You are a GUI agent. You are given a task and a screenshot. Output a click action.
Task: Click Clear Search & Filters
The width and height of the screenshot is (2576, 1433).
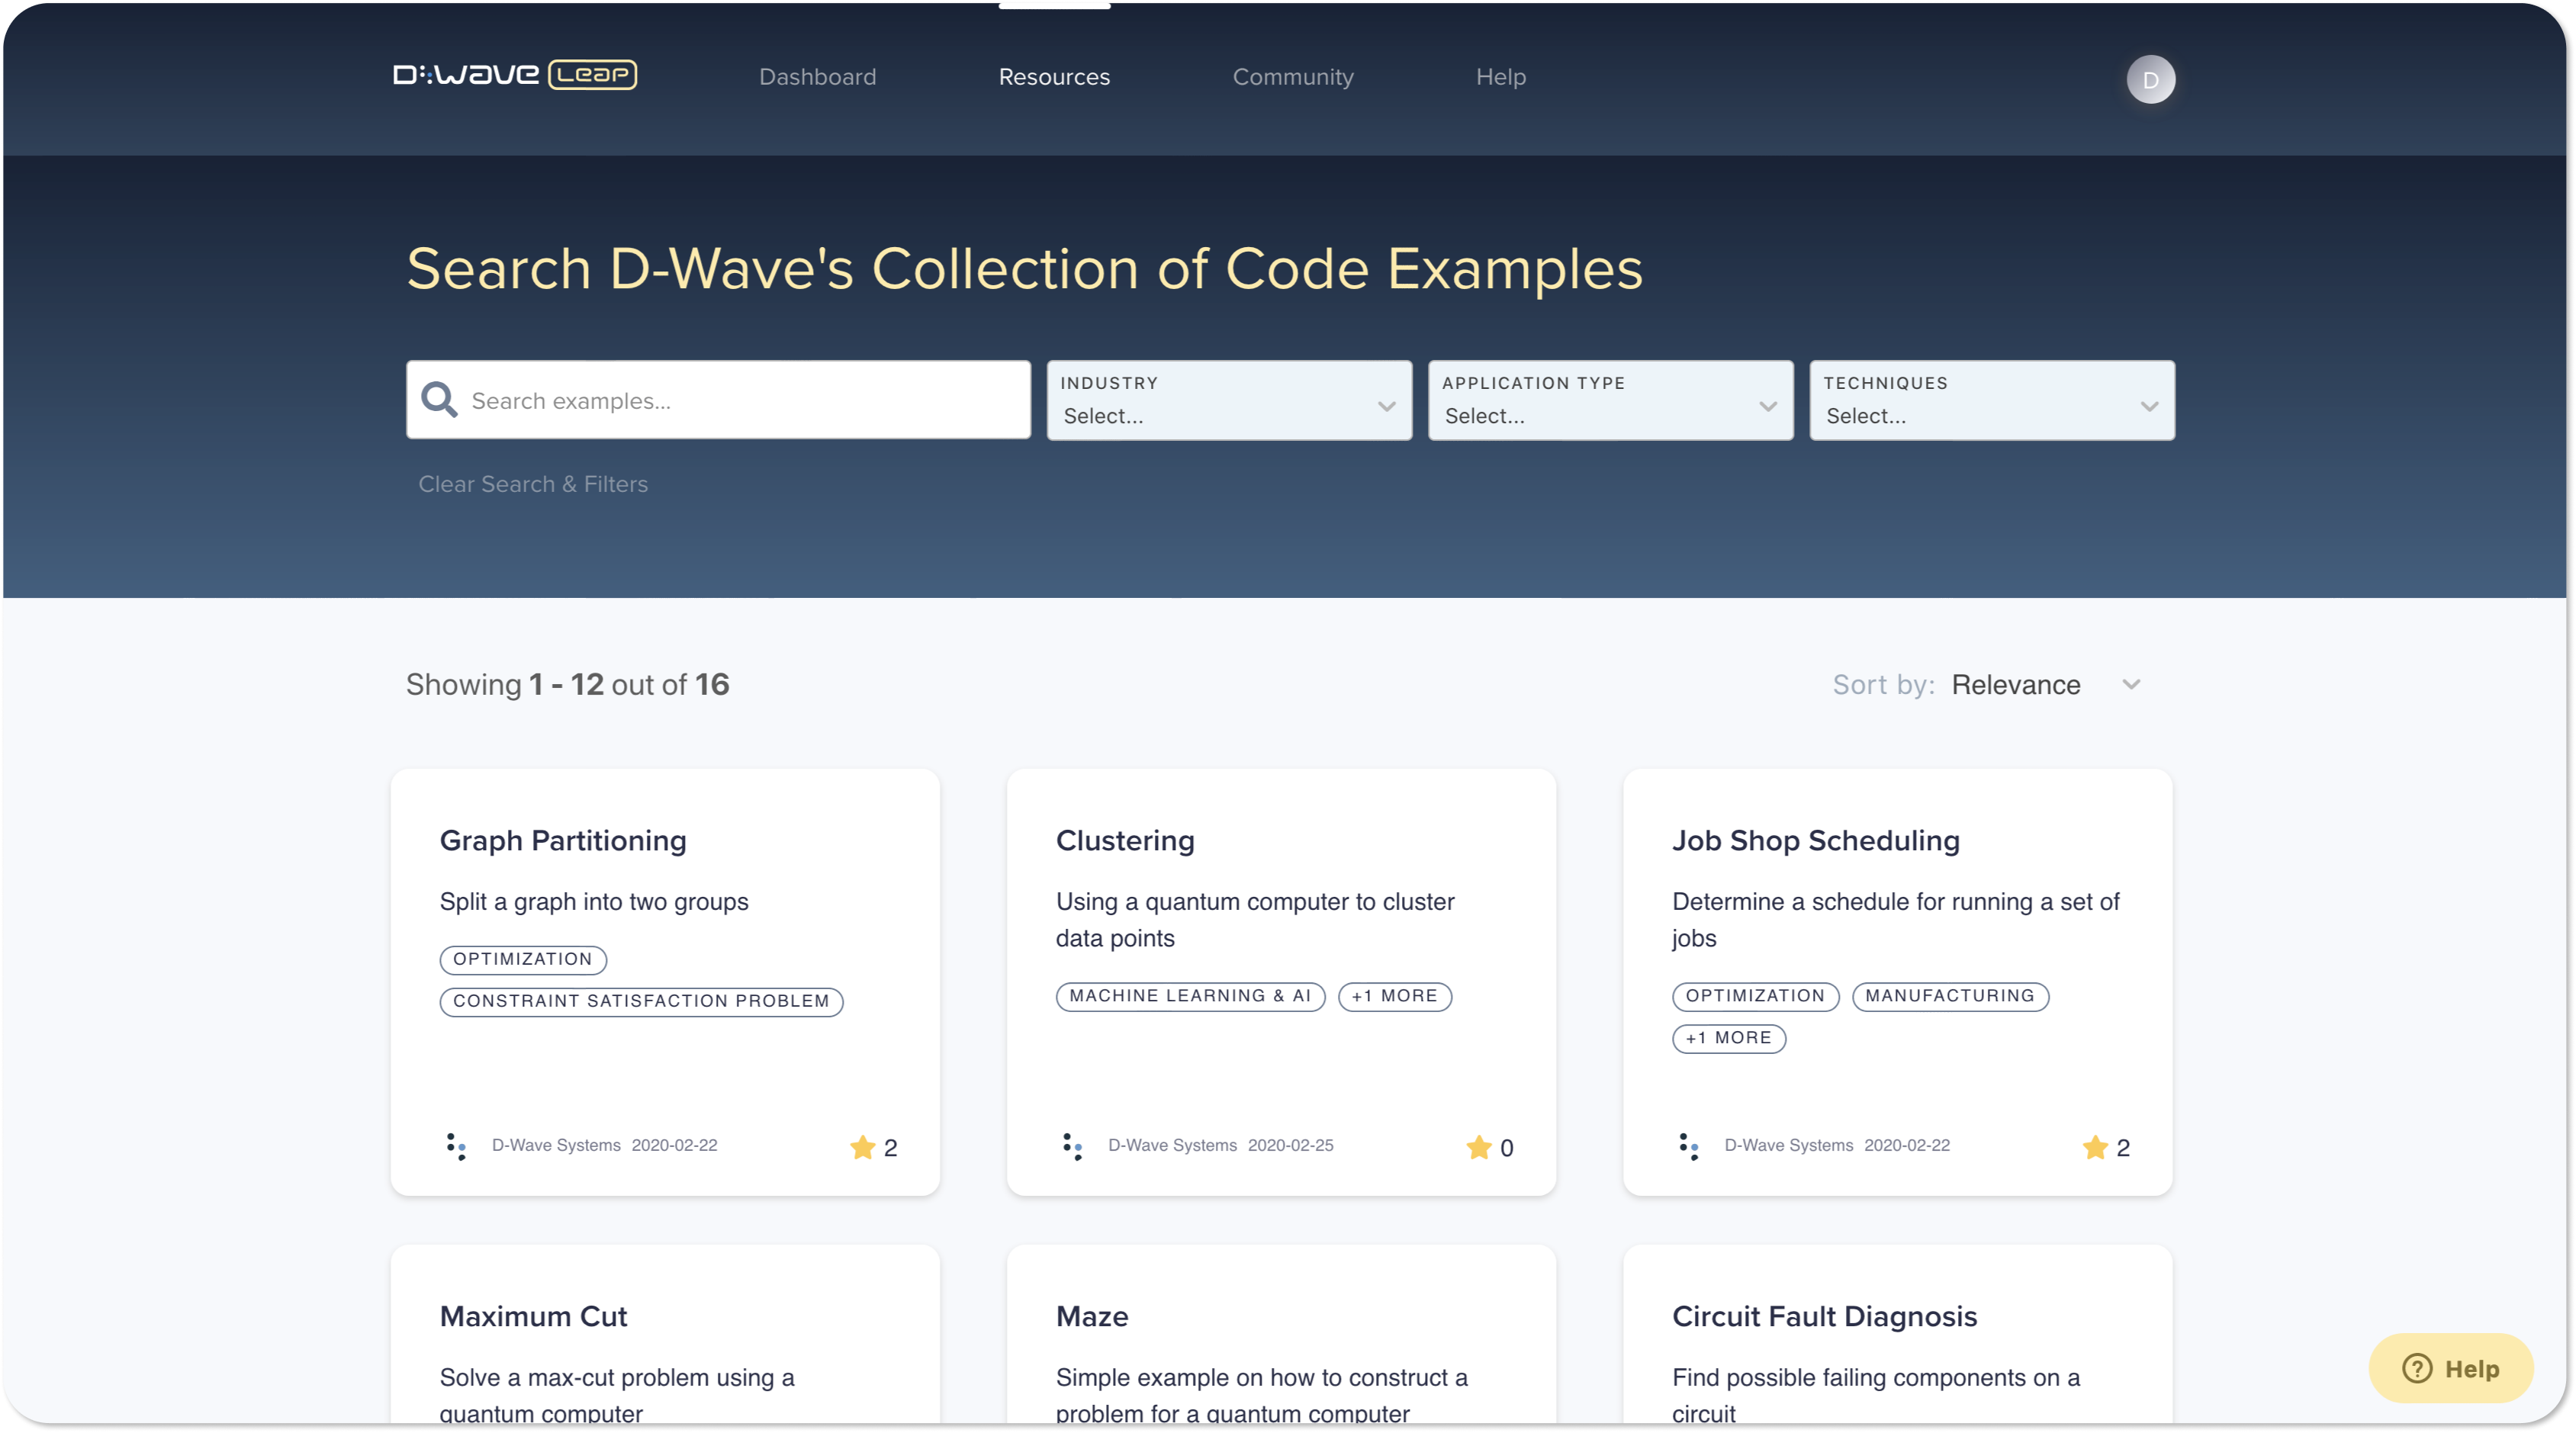(533, 484)
